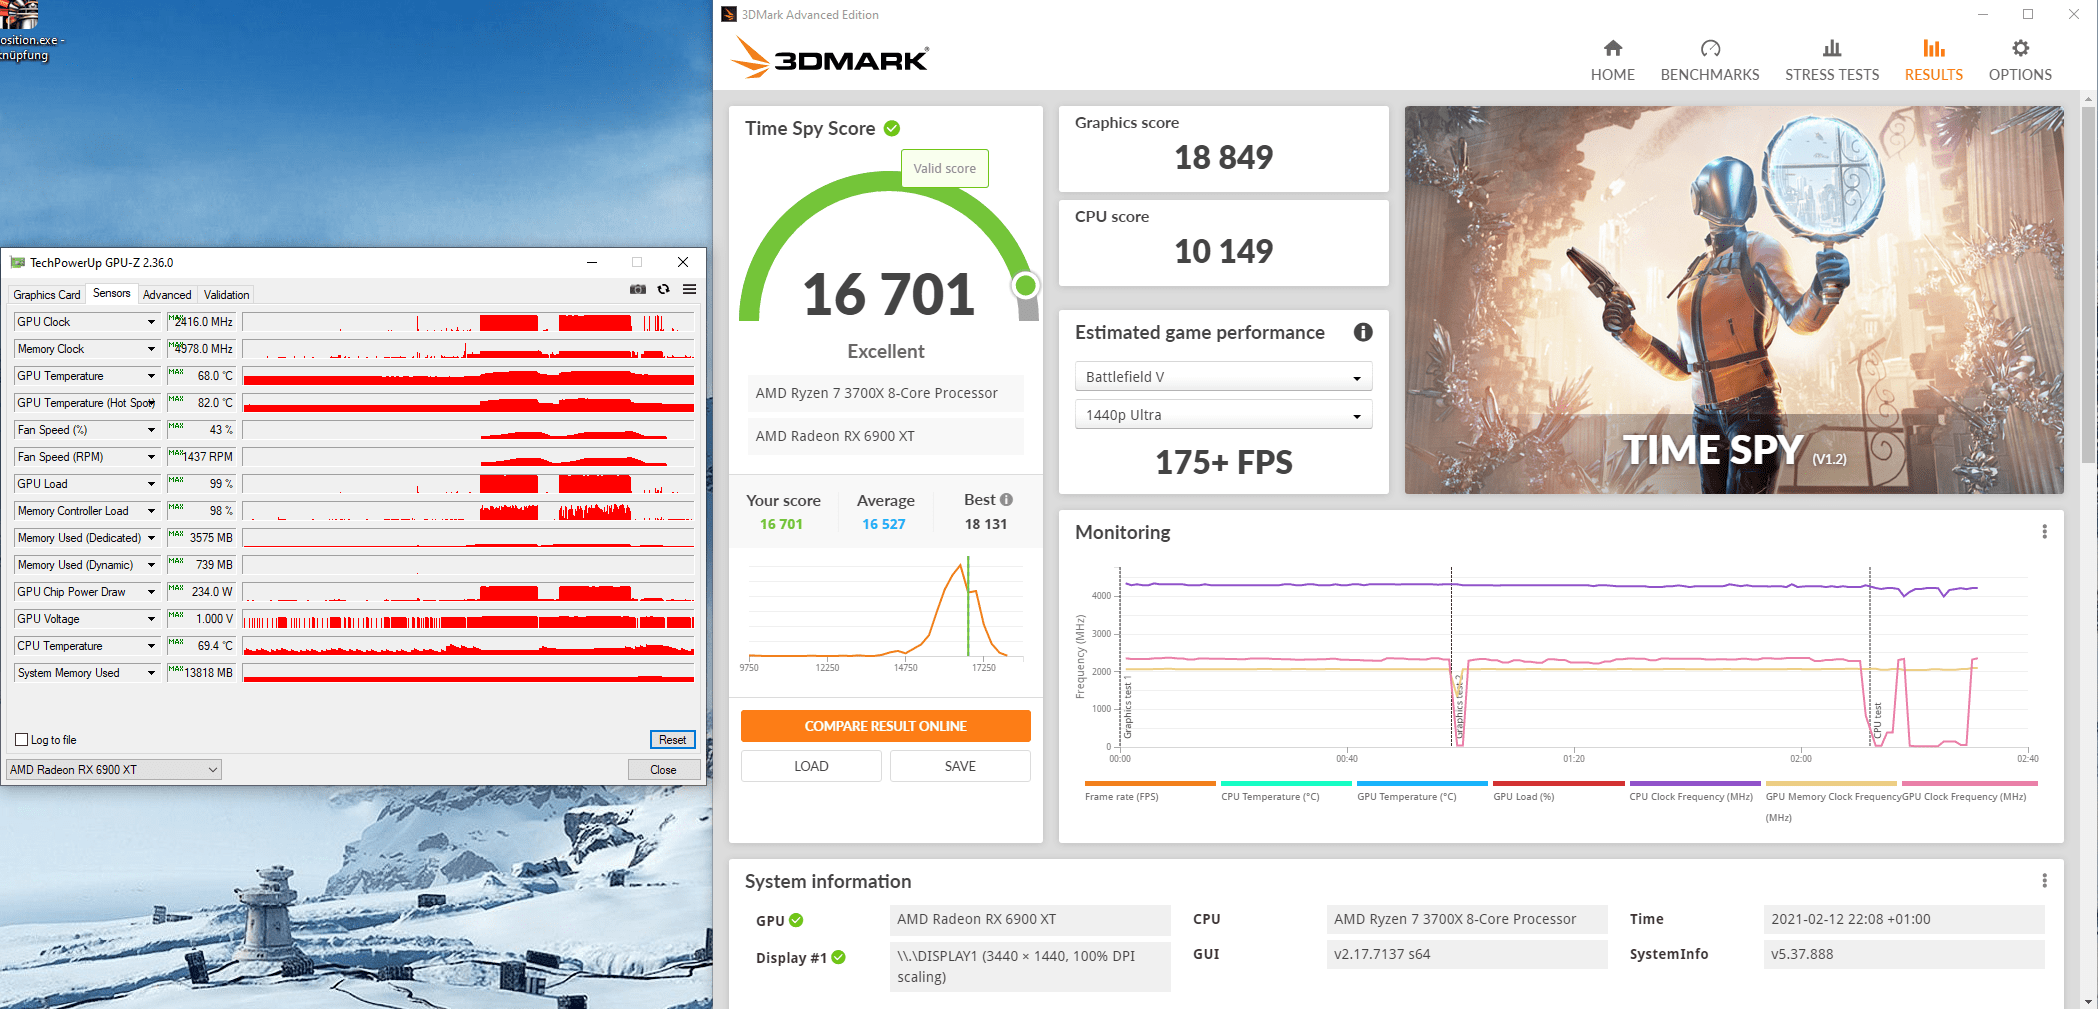Screen dimensions: 2098x1009
Task: Open the System Memory Used sensor dropdown
Action: tap(151, 673)
